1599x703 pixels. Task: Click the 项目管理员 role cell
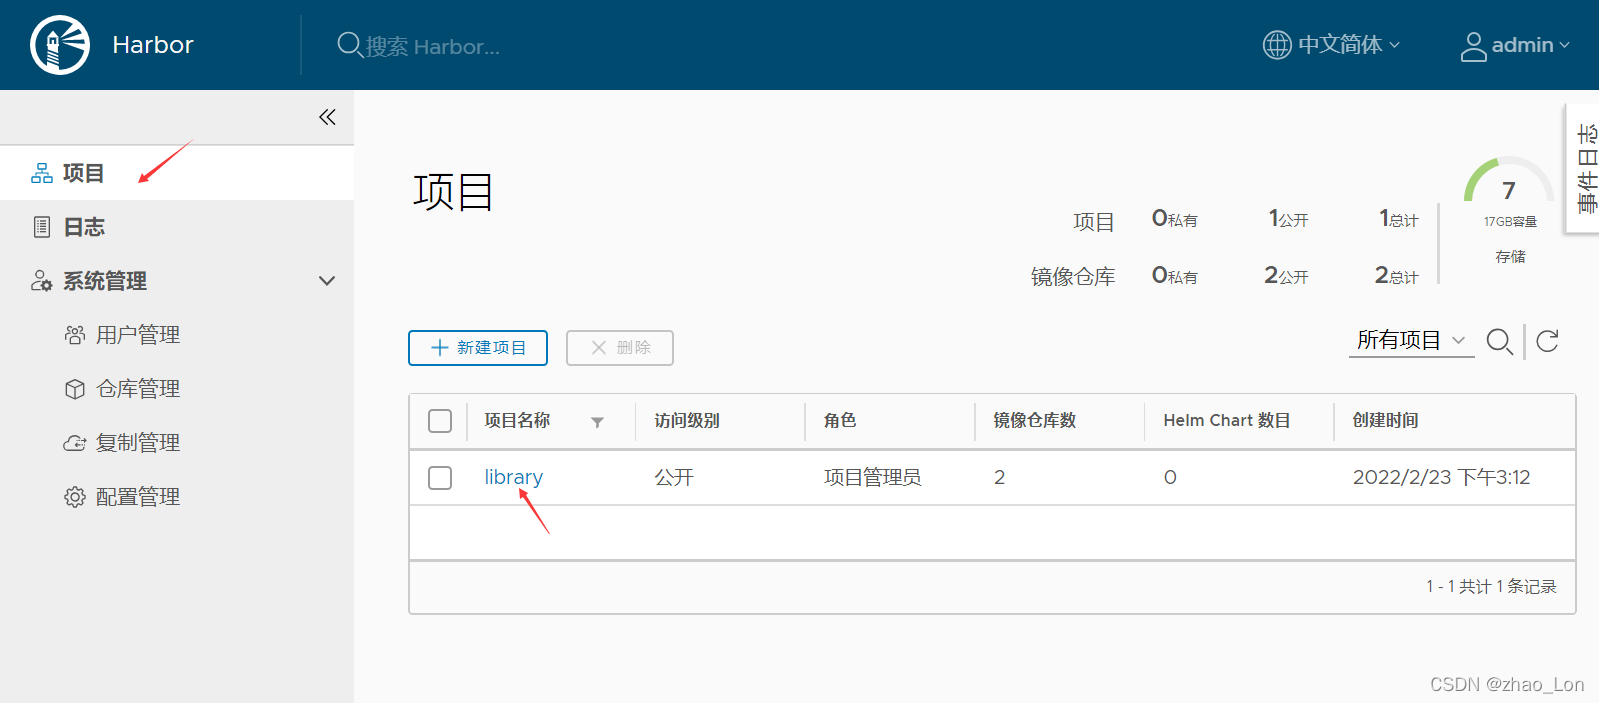point(872,478)
